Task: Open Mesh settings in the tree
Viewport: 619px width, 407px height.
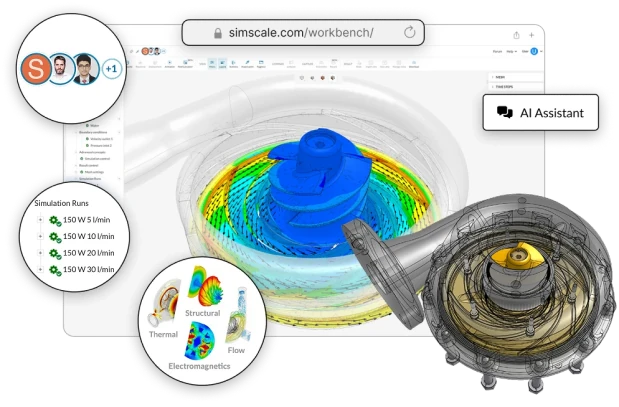Action: click(x=94, y=172)
